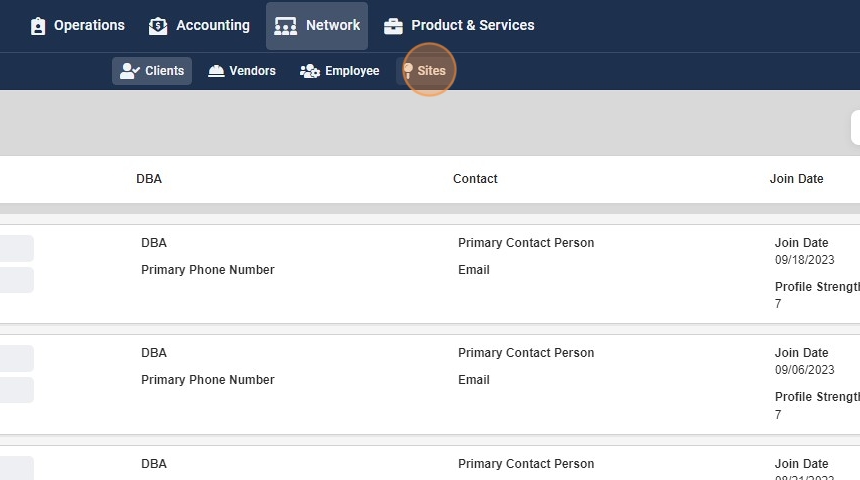Click the Product & Services briefcase icon
This screenshot has height=480, width=860.
[x=393, y=26]
